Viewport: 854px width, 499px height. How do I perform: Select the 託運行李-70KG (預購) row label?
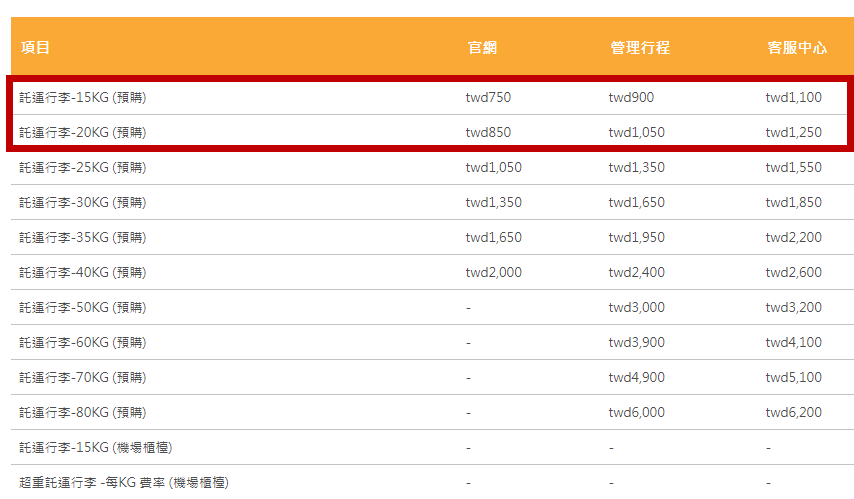click(x=83, y=378)
